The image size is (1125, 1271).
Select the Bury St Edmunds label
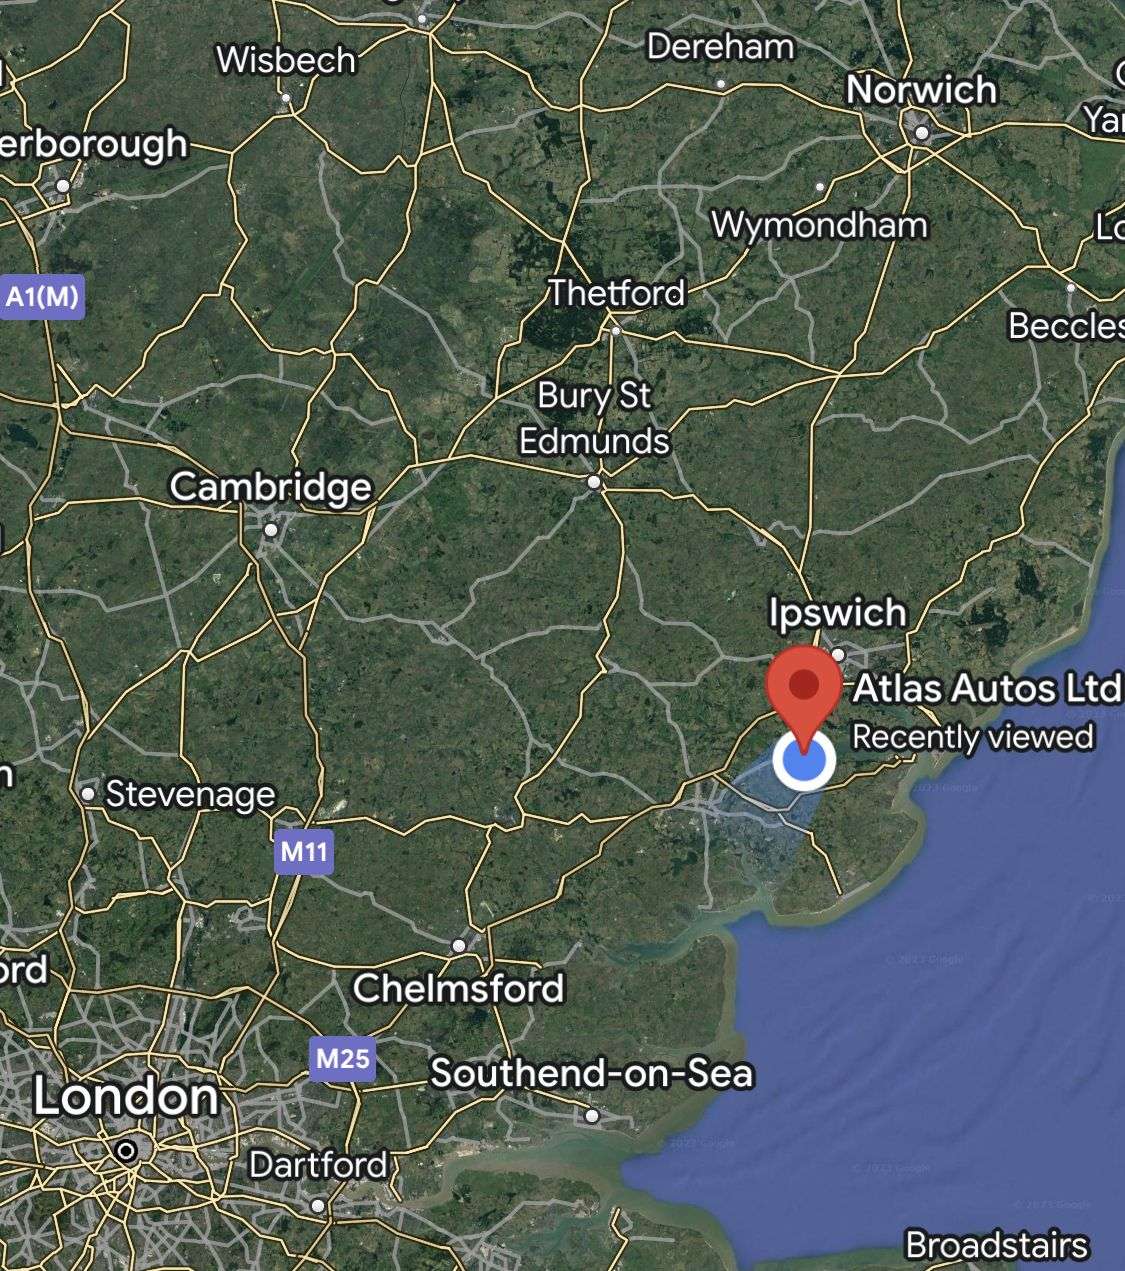594,418
